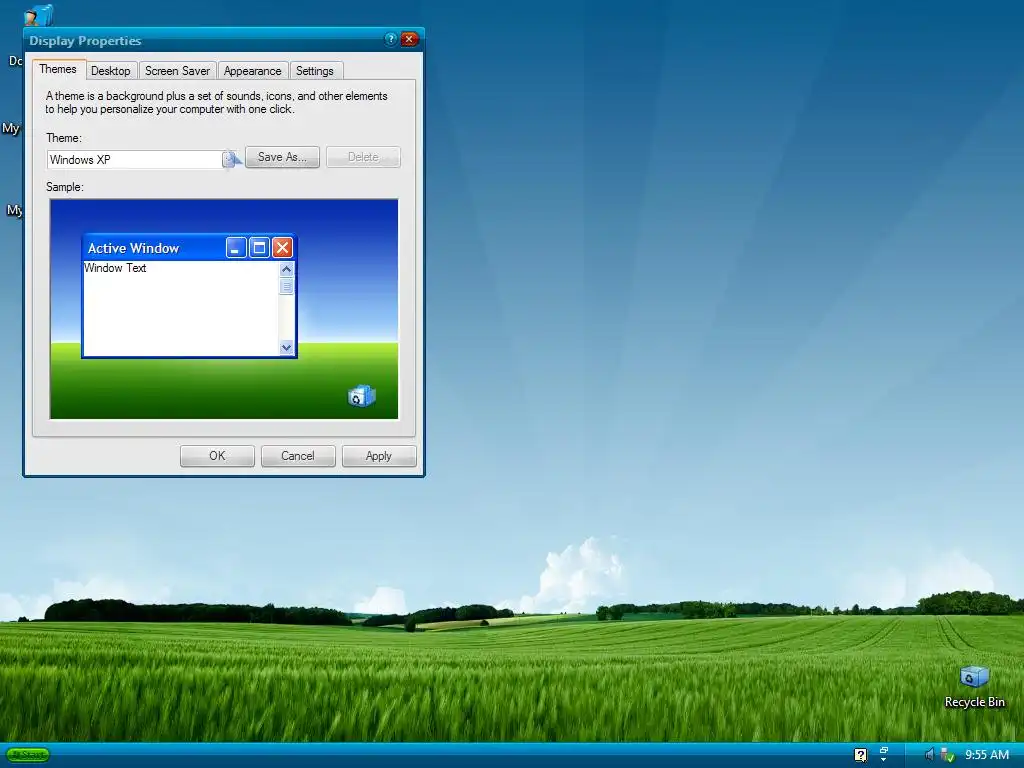Click recycle bin icon in sample preview
Image resolution: width=1024 pixels, height=768 pixels.
(x=362, y=396)
